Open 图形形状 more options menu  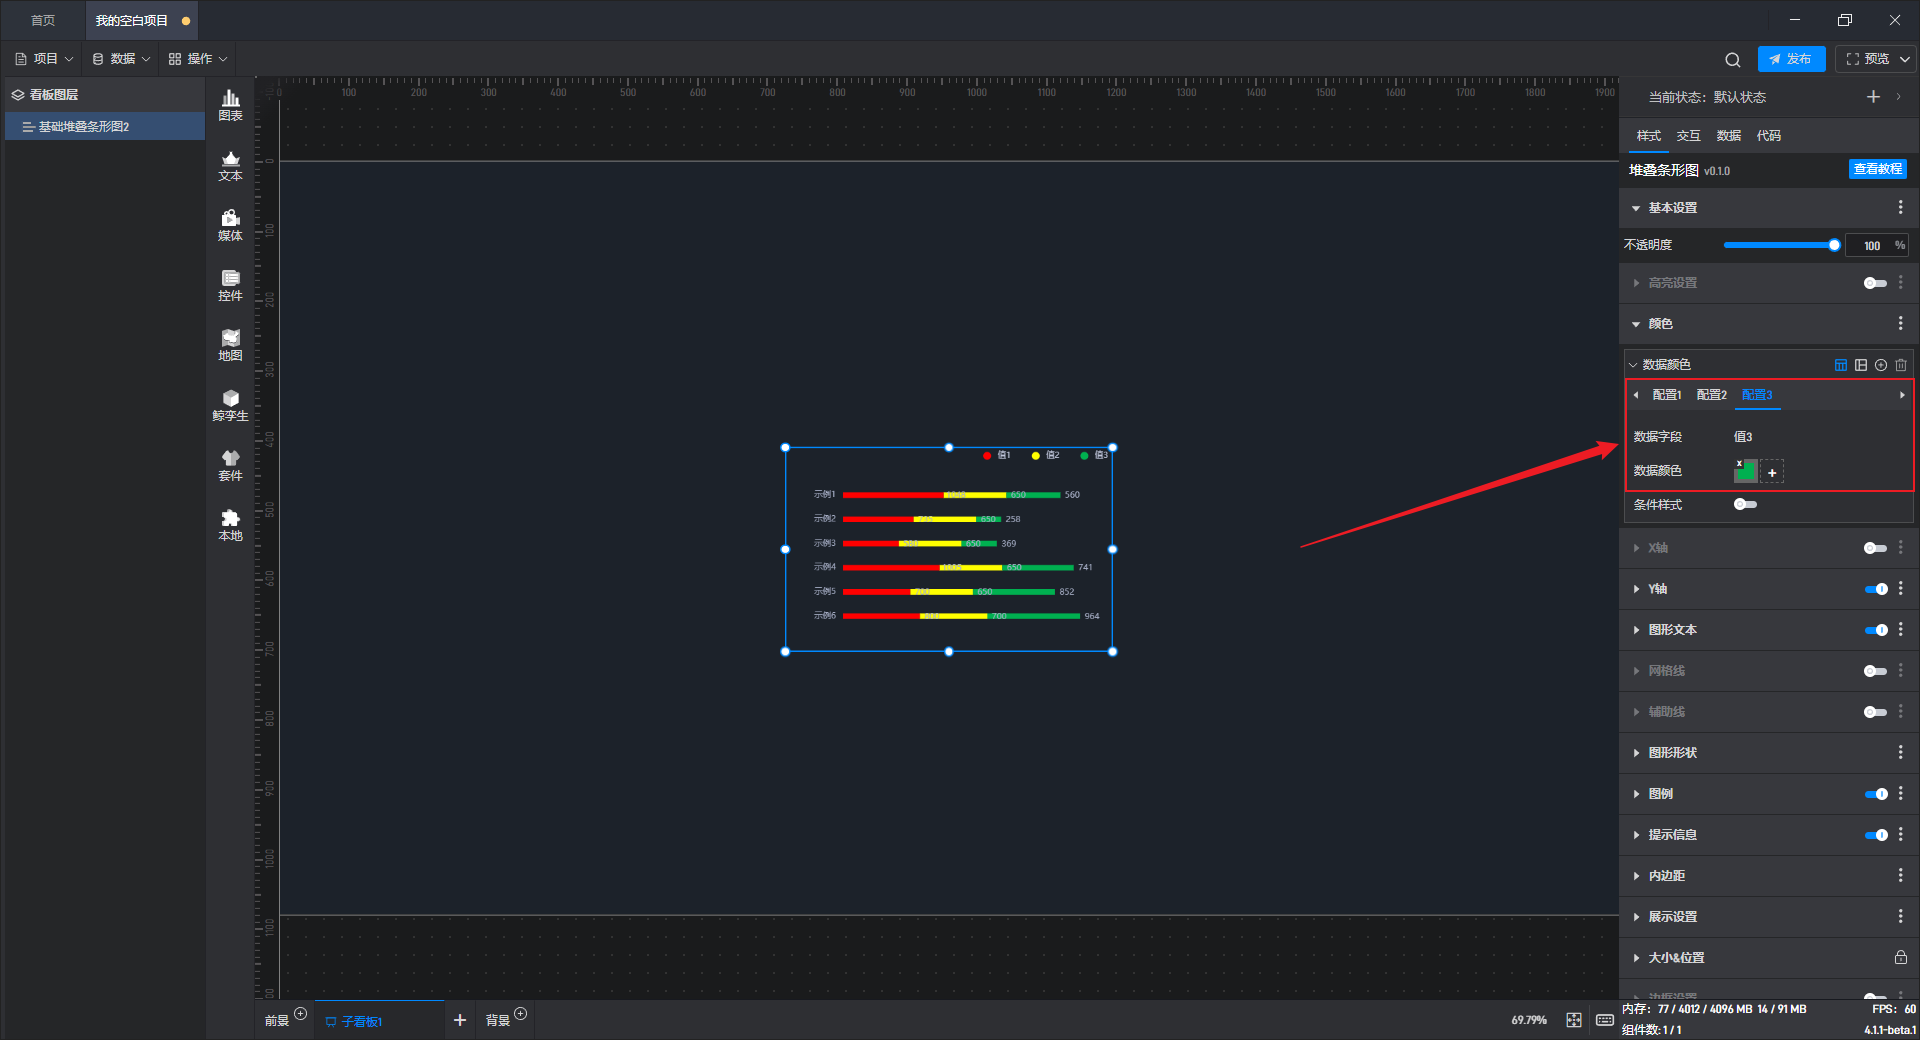click(x=1900, y=752)
